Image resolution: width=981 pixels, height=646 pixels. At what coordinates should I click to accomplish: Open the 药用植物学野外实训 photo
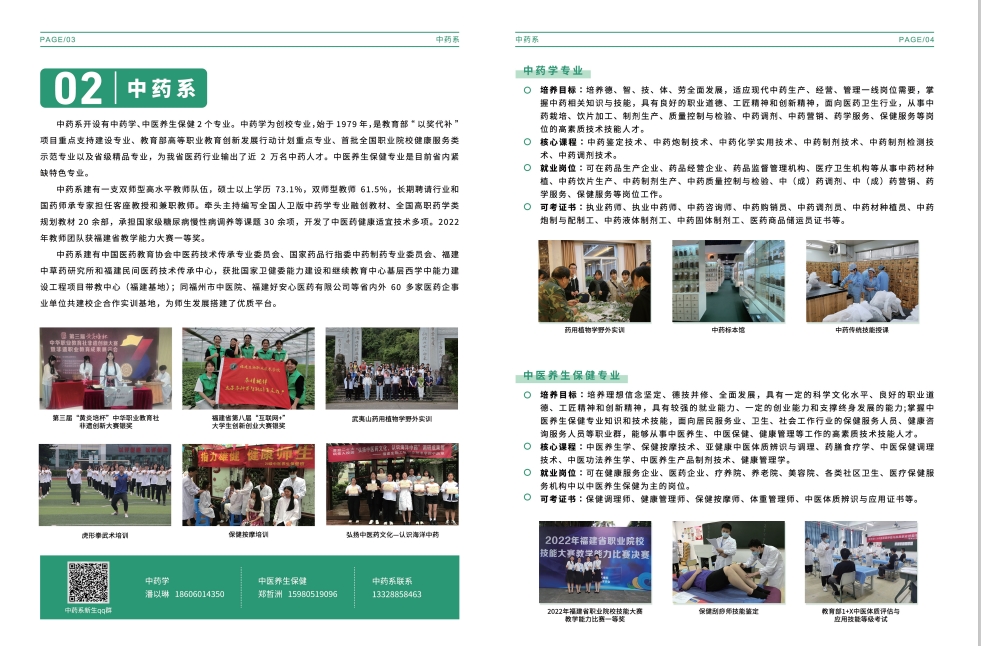(x=594, y=281)
